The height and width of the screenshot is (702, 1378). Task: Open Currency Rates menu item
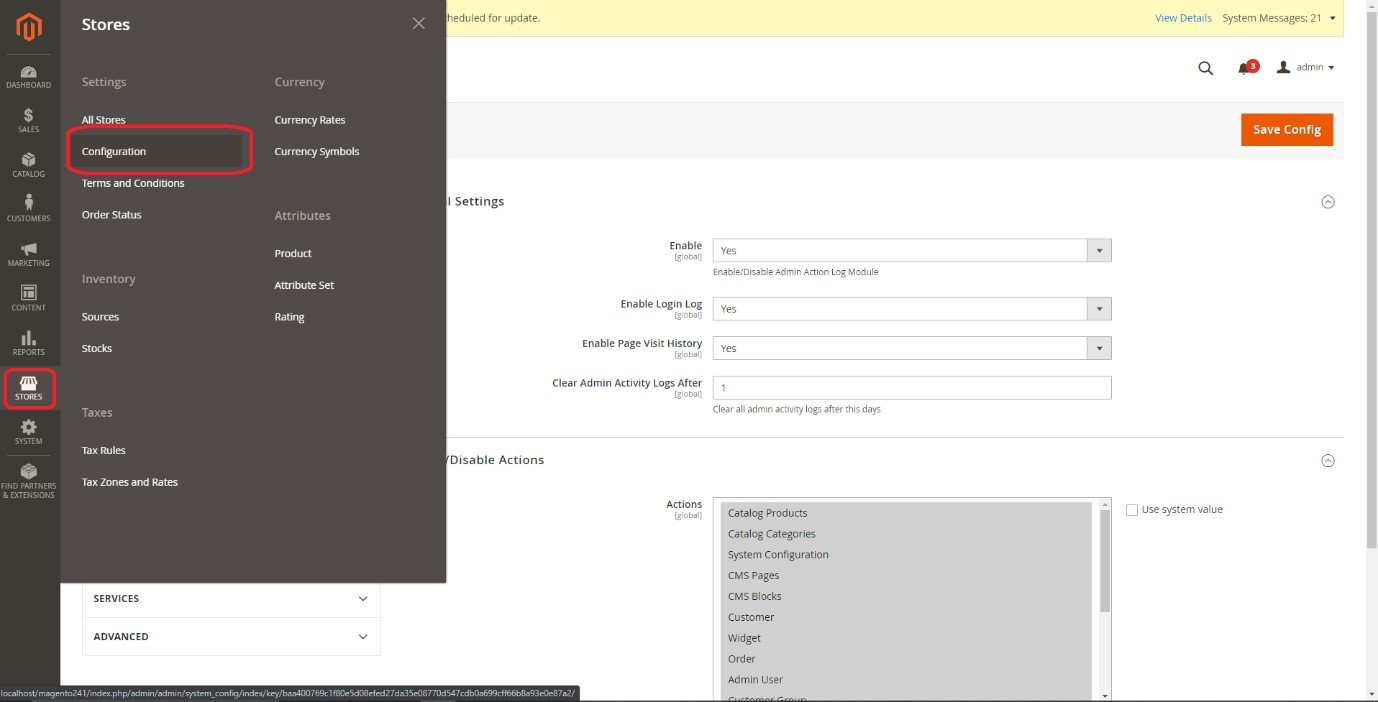point(310,120)
